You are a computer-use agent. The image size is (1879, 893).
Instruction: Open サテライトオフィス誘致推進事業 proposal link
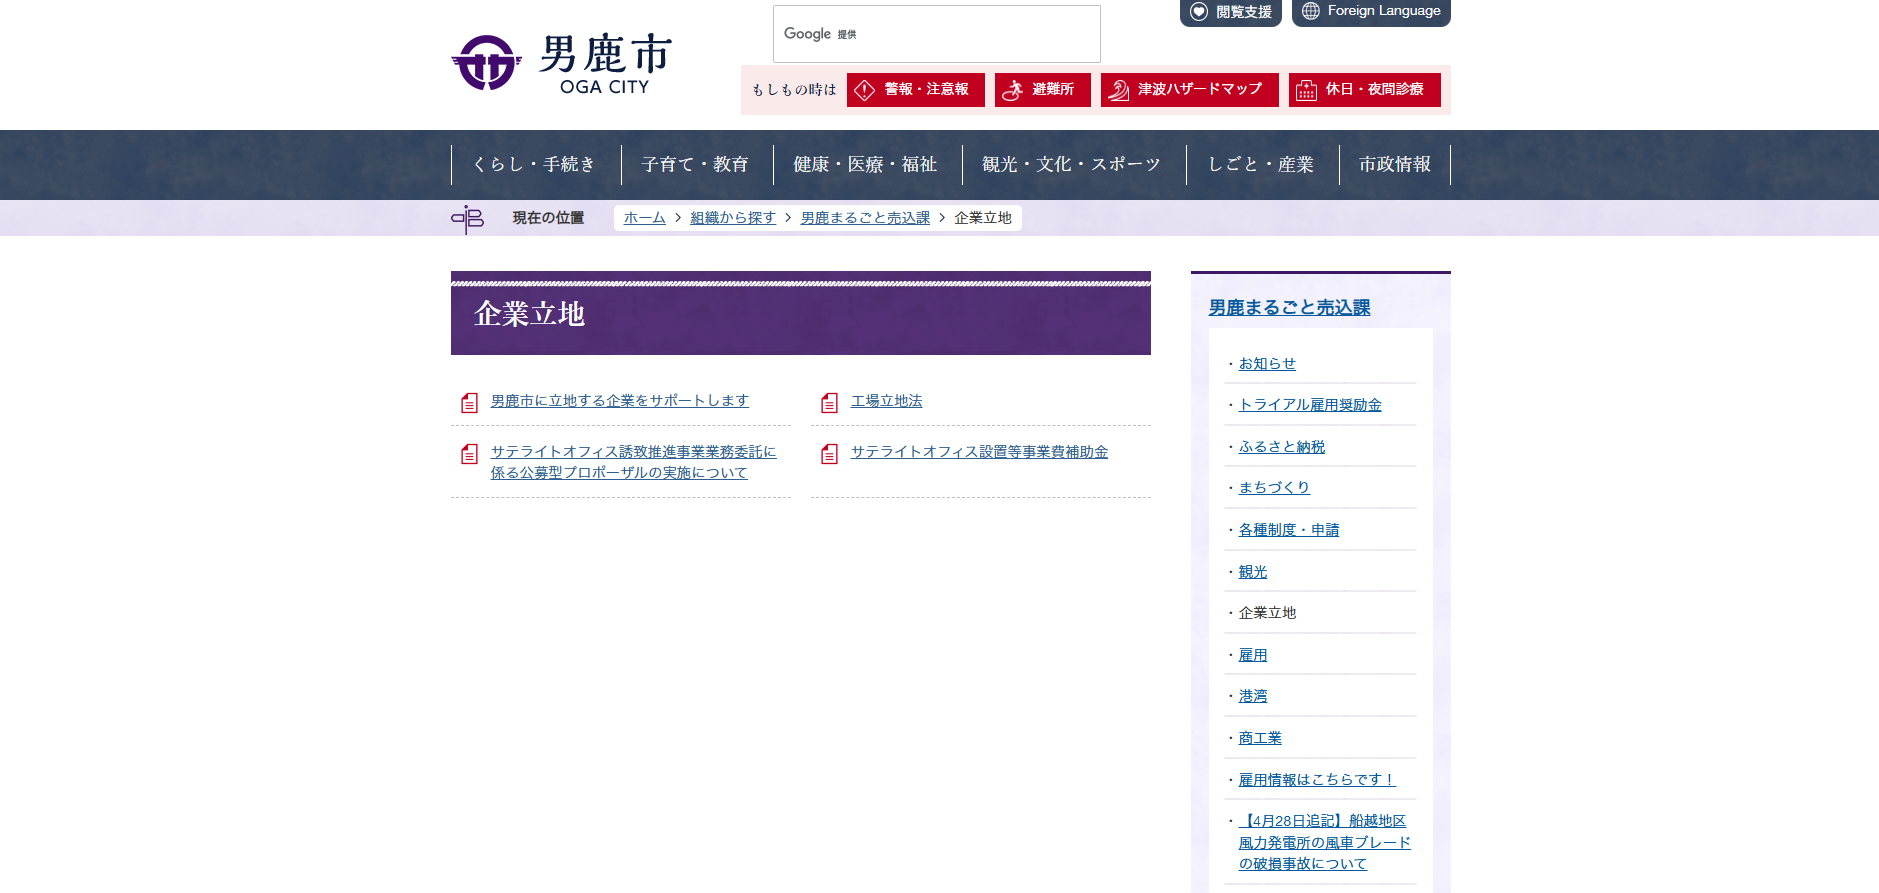[633, 462]
